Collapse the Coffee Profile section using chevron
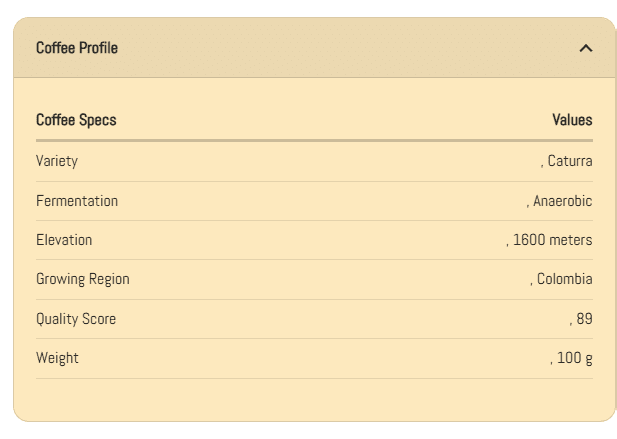This screenshot has width=617, height=439. [586, 48]
